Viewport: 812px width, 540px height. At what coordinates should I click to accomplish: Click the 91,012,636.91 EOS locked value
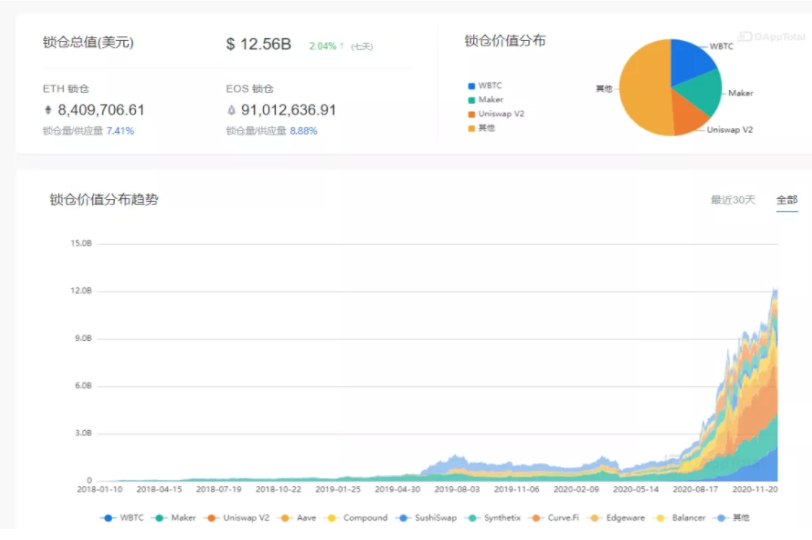[x=288, y=110]
